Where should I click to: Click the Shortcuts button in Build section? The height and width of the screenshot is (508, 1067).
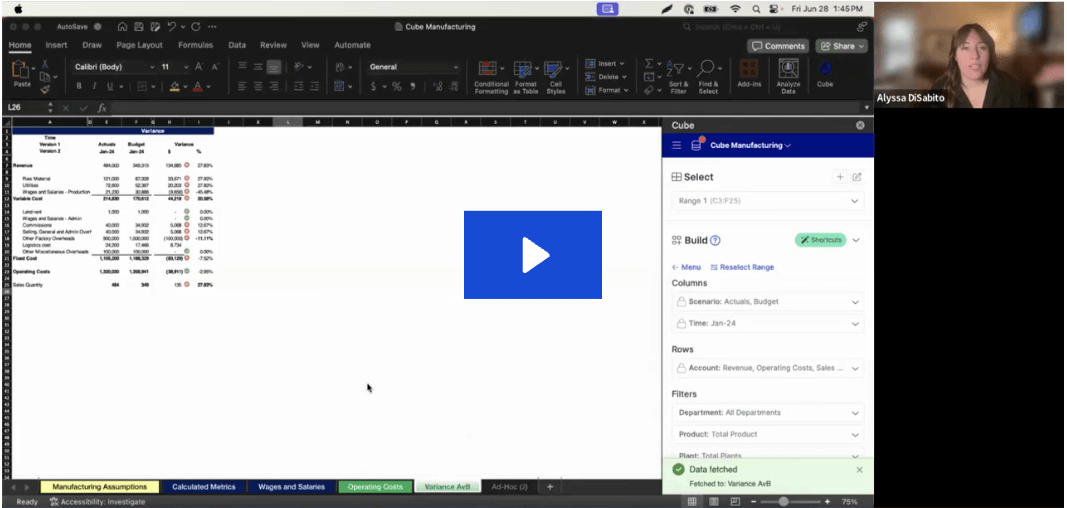tap(820, 240)
